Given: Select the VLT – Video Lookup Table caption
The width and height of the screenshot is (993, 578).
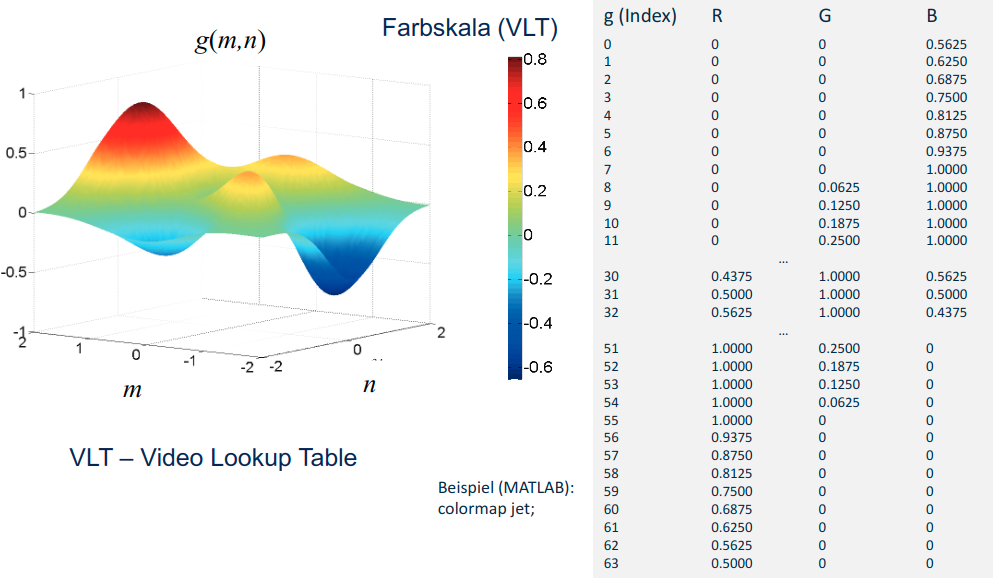Looking at the screenshot, I should click(x=213, y=458).
